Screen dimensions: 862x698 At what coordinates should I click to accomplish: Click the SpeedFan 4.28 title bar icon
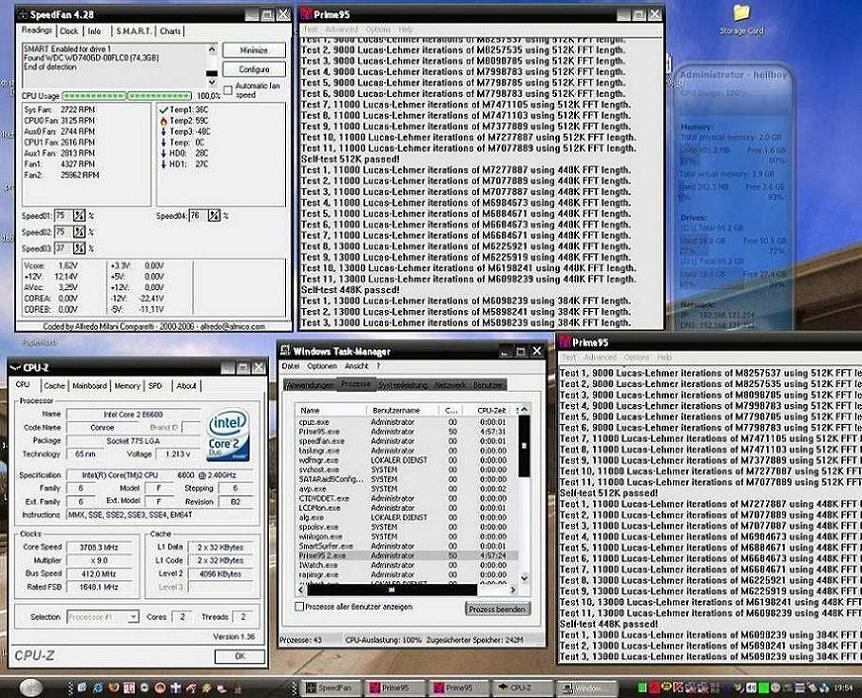click(x=23, y=15)
